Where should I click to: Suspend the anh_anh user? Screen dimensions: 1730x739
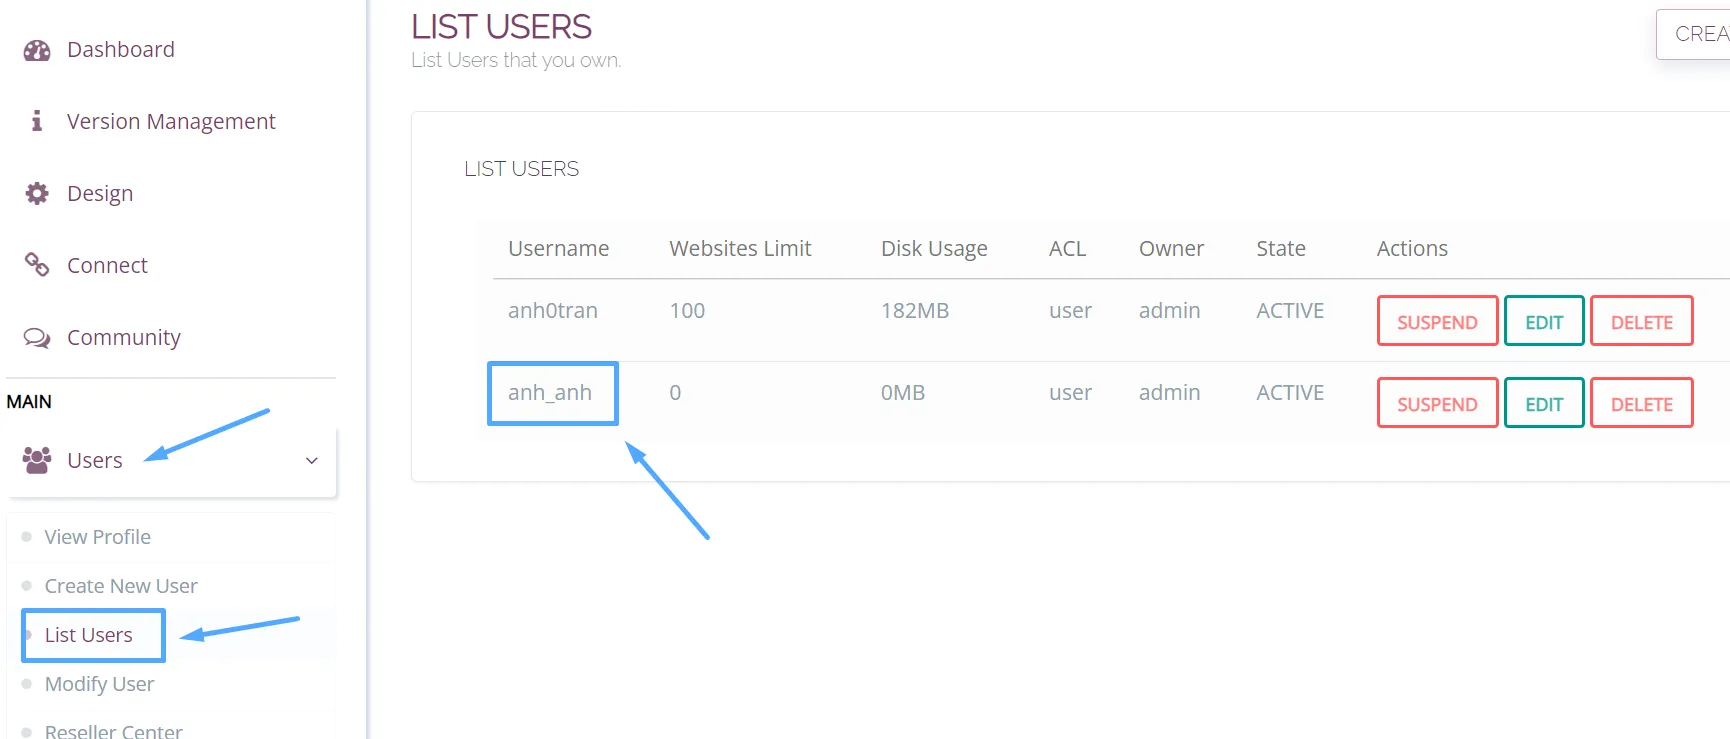coord(1437,403)
